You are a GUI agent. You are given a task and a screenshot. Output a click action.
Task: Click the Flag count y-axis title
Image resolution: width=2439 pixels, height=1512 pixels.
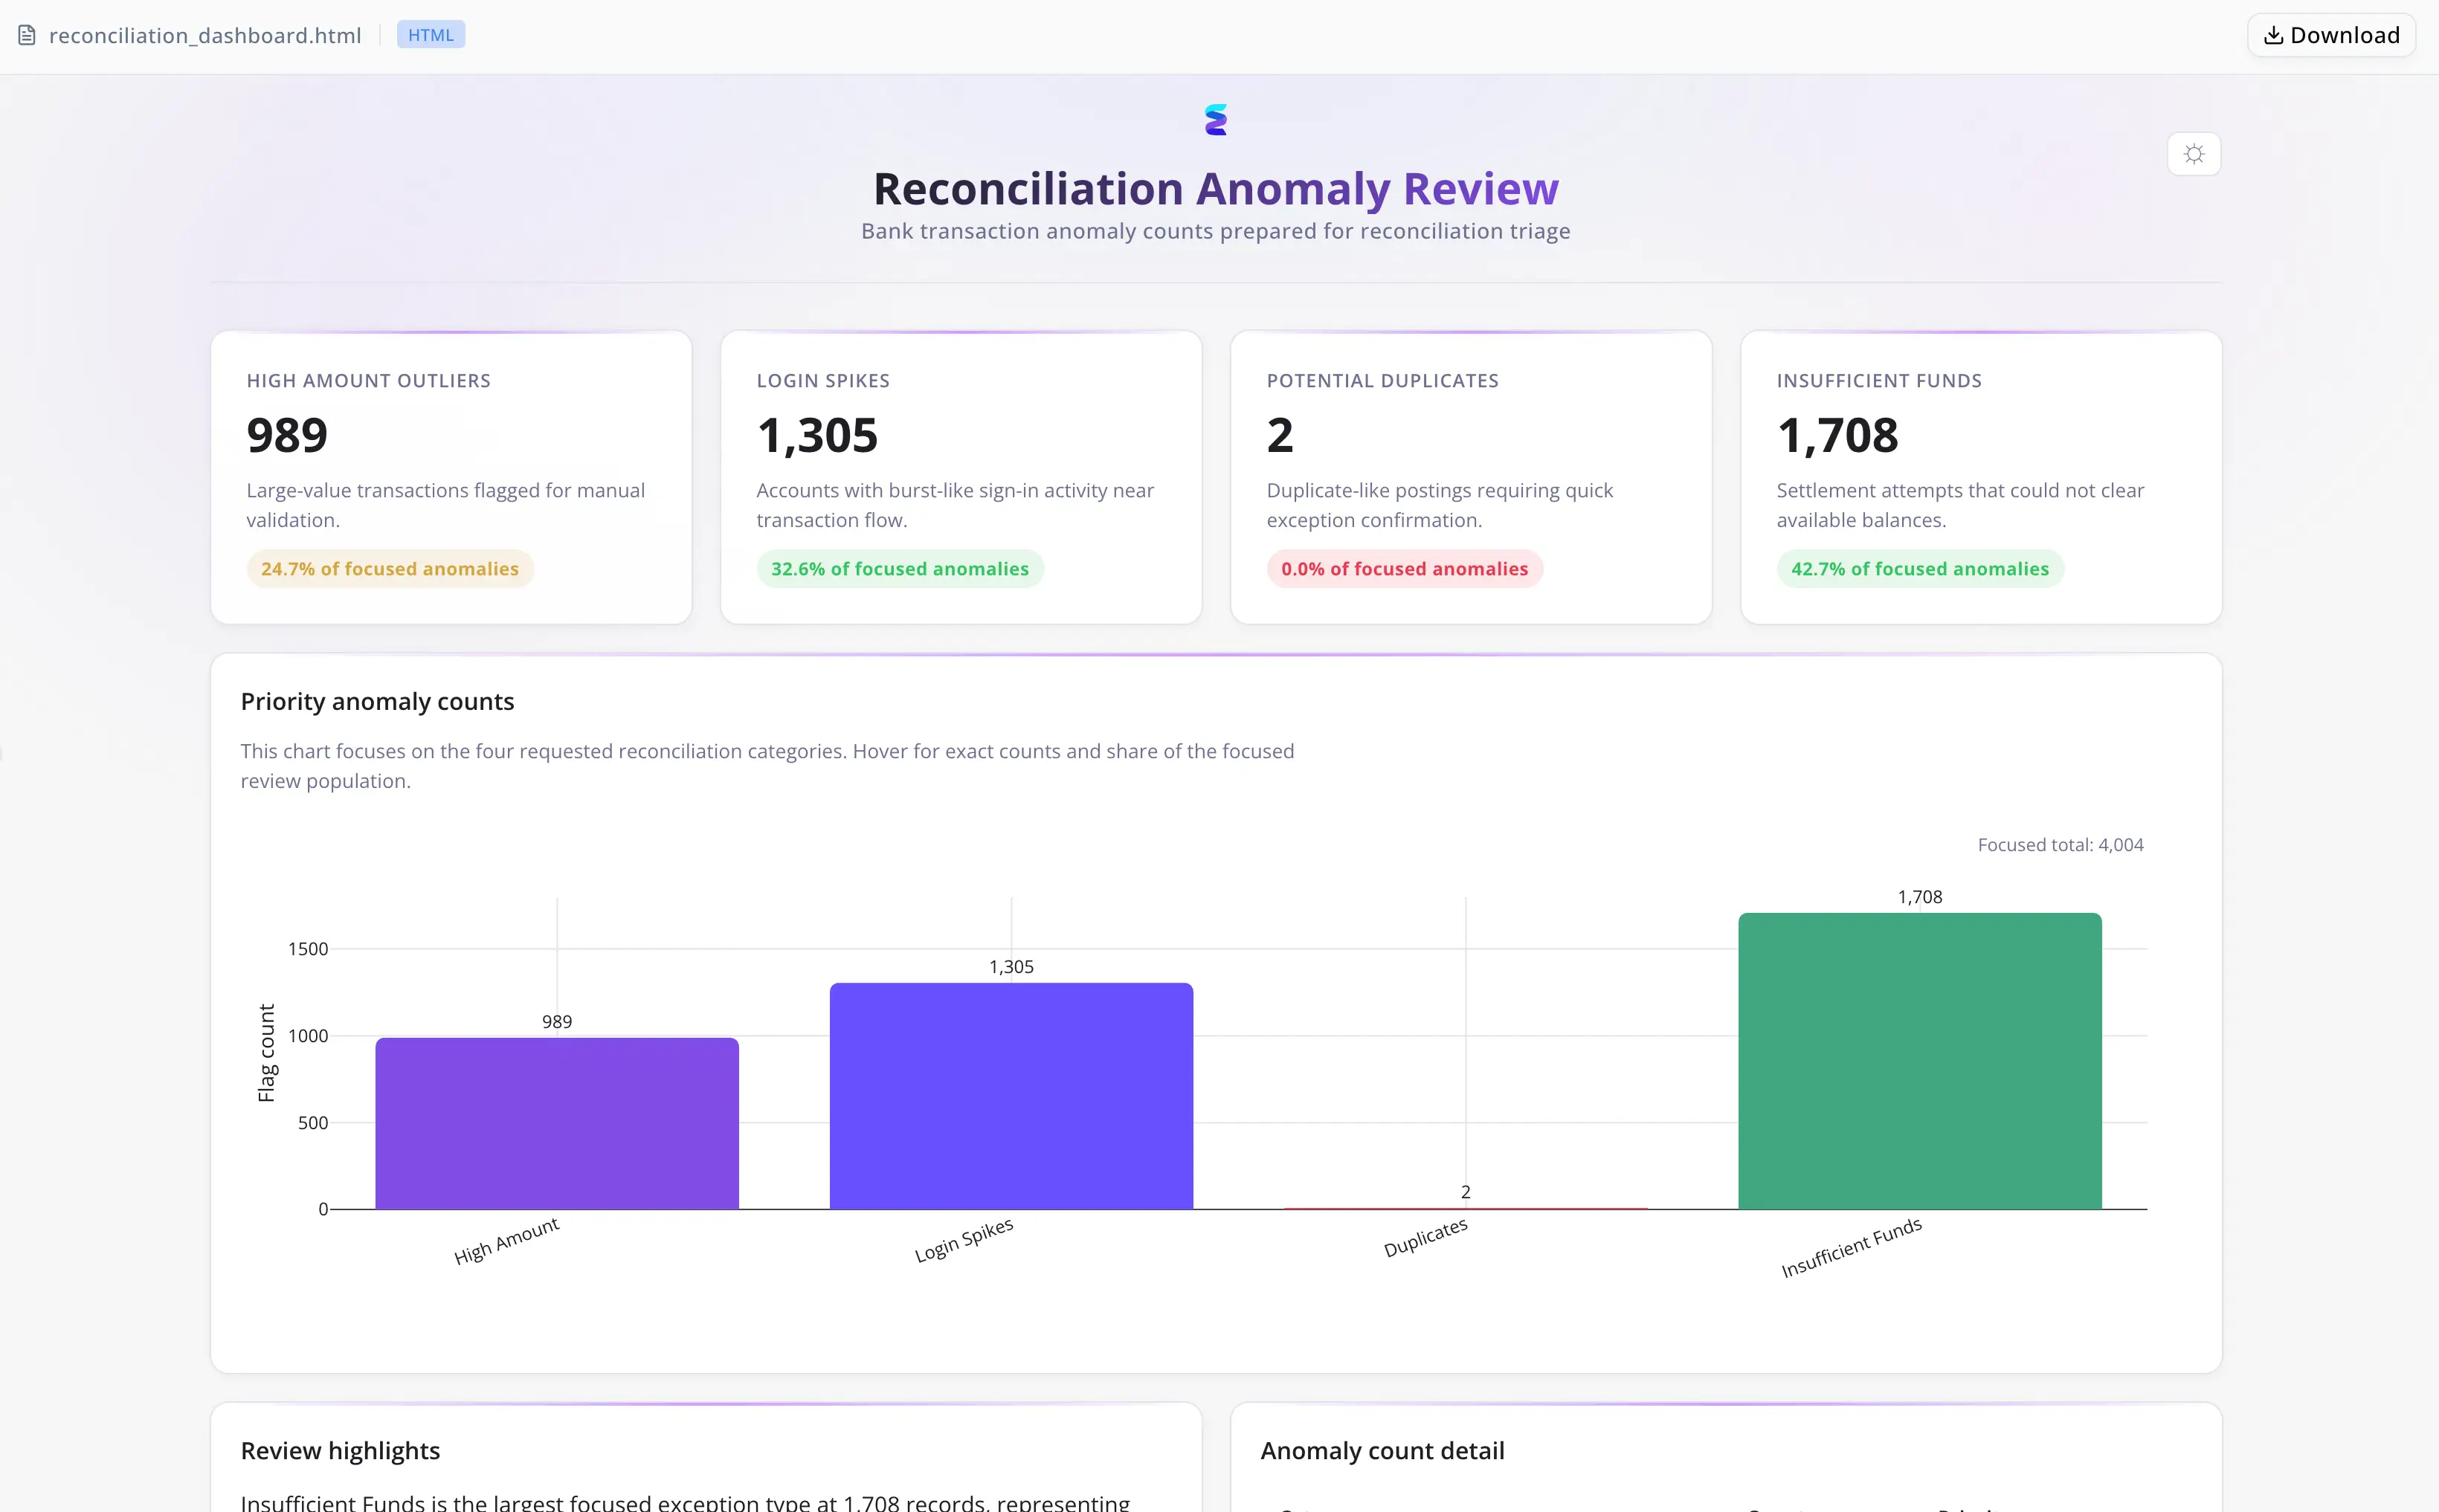[266, 1053]
